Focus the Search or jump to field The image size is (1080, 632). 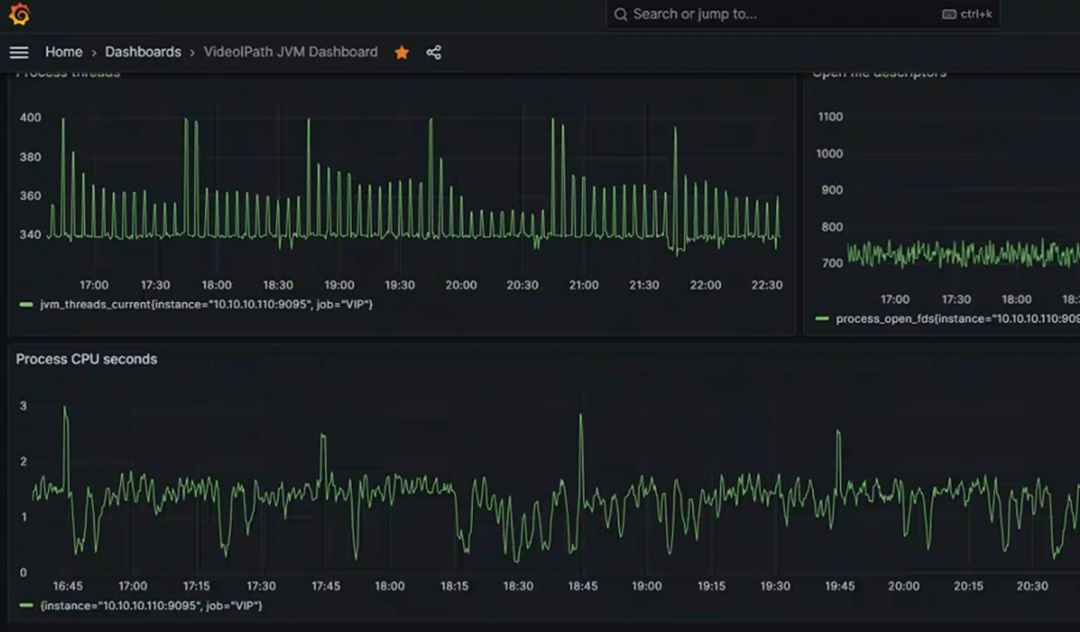802,14
